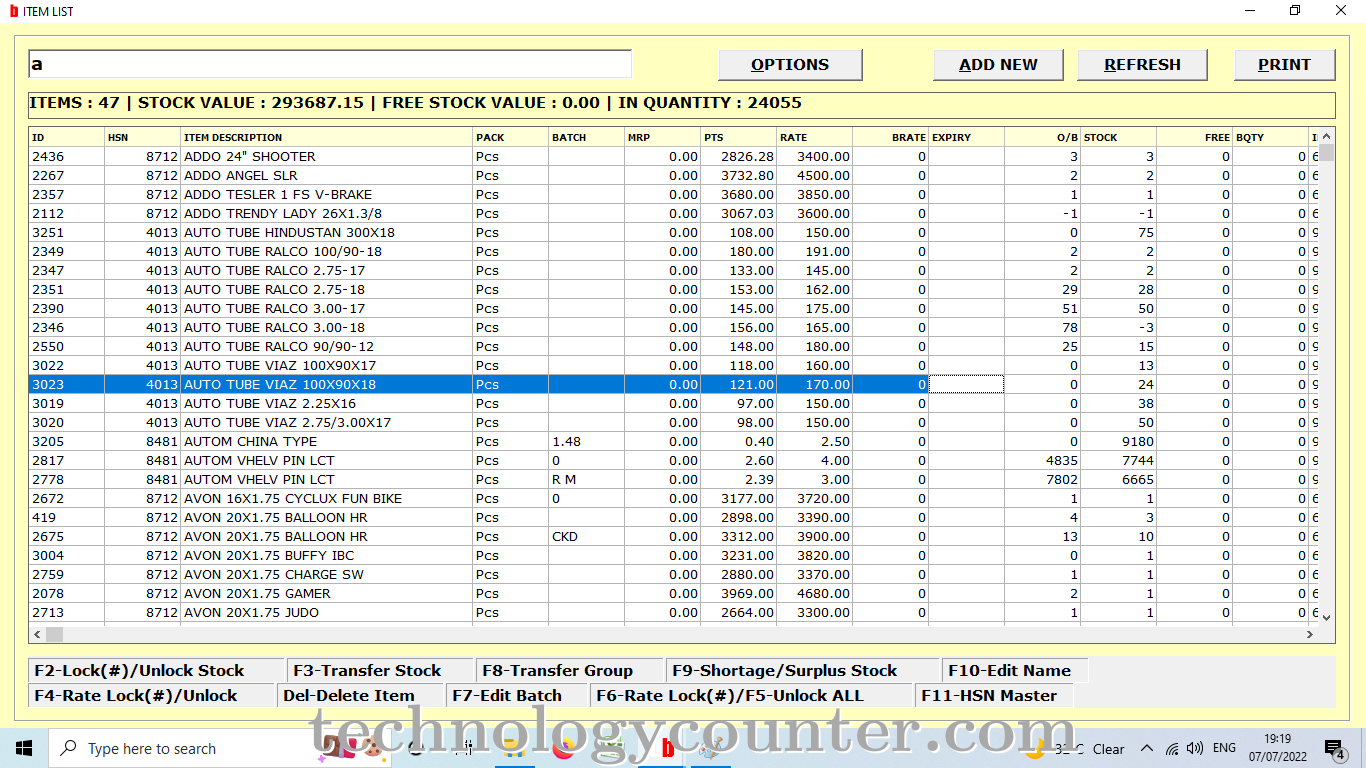Select AVON 20X1.75 JUDO item
1366x768 pixels.
[x=673, y=612]
